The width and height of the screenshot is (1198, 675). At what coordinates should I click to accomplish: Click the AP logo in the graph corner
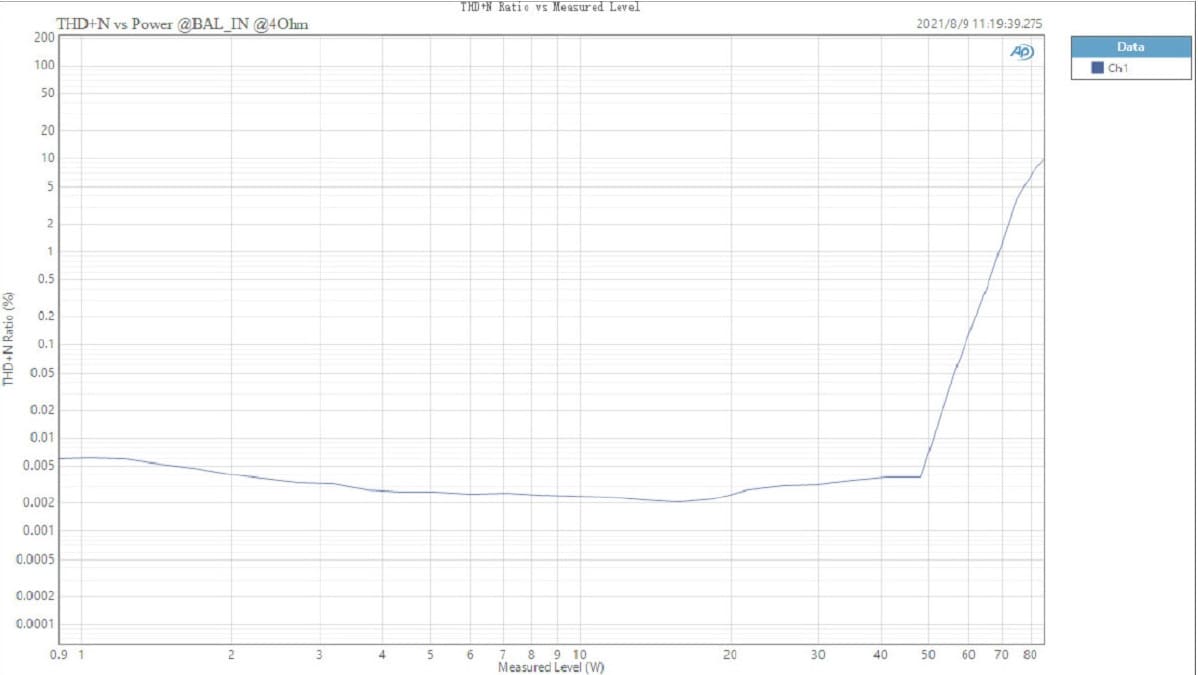[1022, 51]
